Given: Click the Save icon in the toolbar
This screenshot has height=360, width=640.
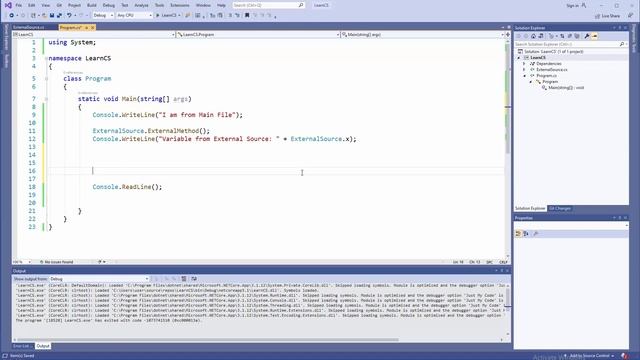Looking at the screenshot, I should (52, 15).
